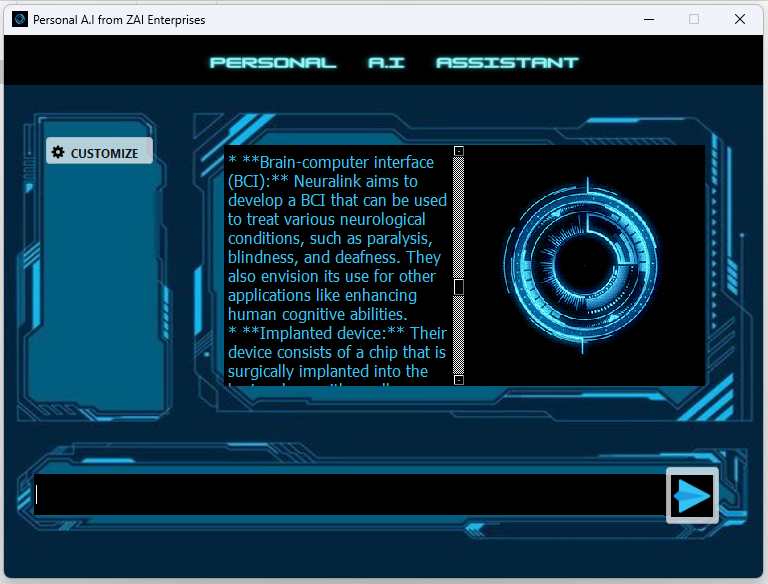Click the response scrollbar thumb handle

coord(458,287)
